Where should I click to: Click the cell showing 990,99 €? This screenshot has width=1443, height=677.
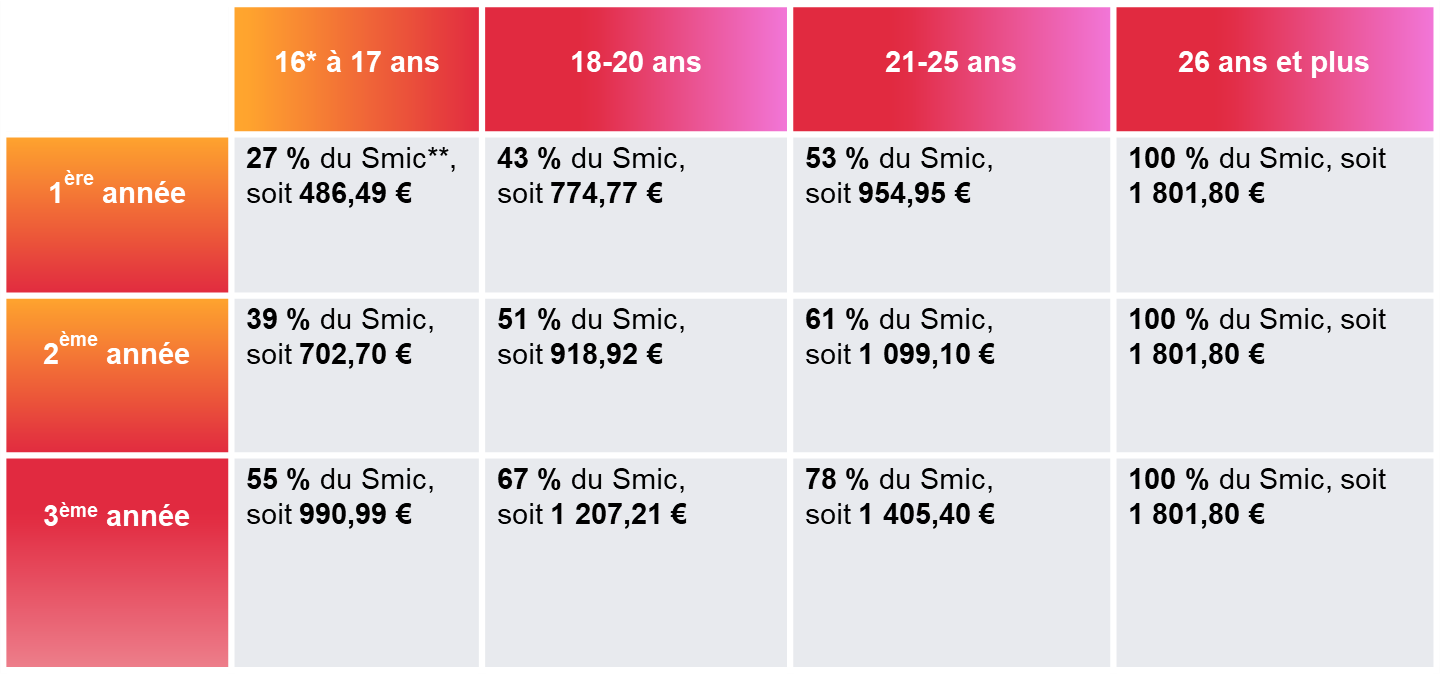tap(357, 562)
